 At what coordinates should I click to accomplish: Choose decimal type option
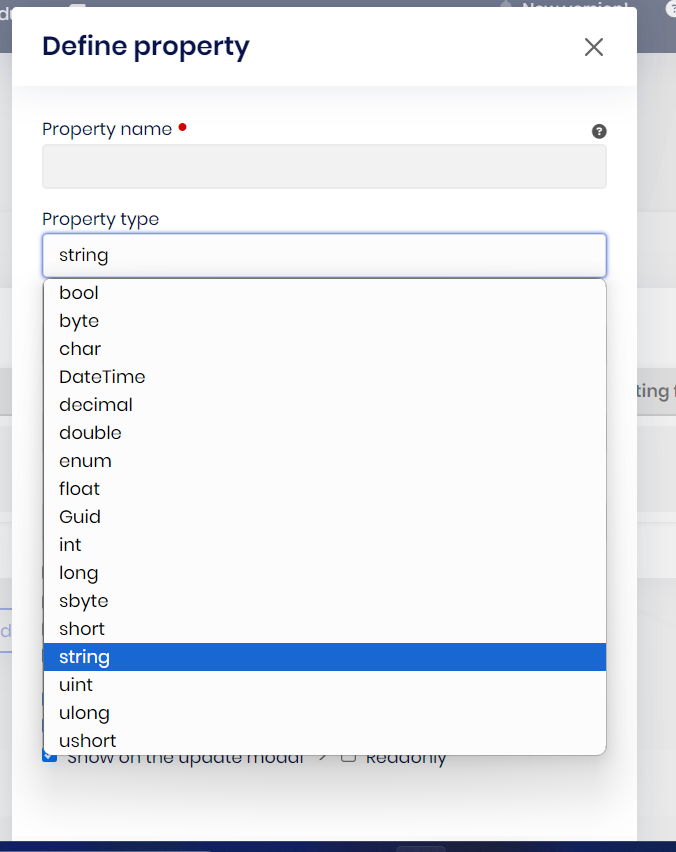(x=96, y=405)
